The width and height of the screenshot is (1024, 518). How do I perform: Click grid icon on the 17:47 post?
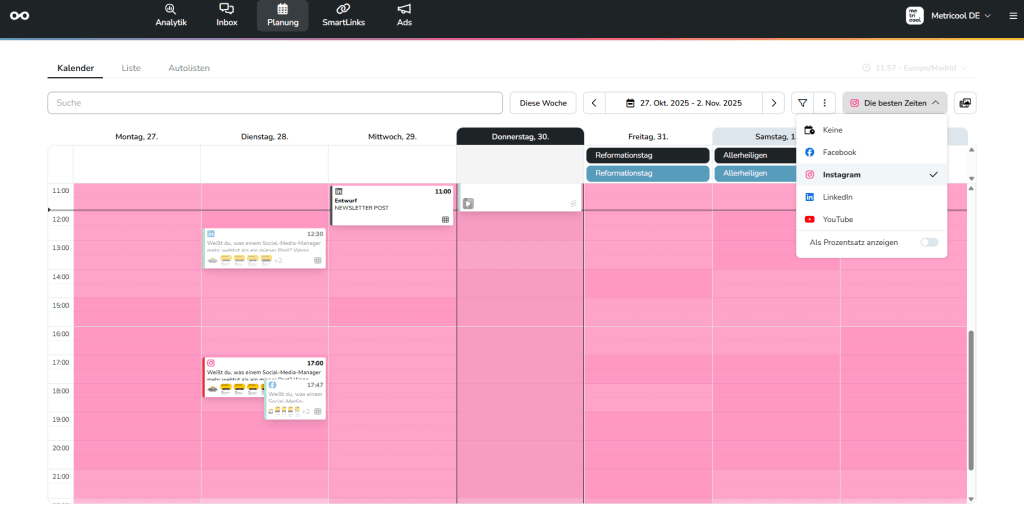tap(317, 412)
